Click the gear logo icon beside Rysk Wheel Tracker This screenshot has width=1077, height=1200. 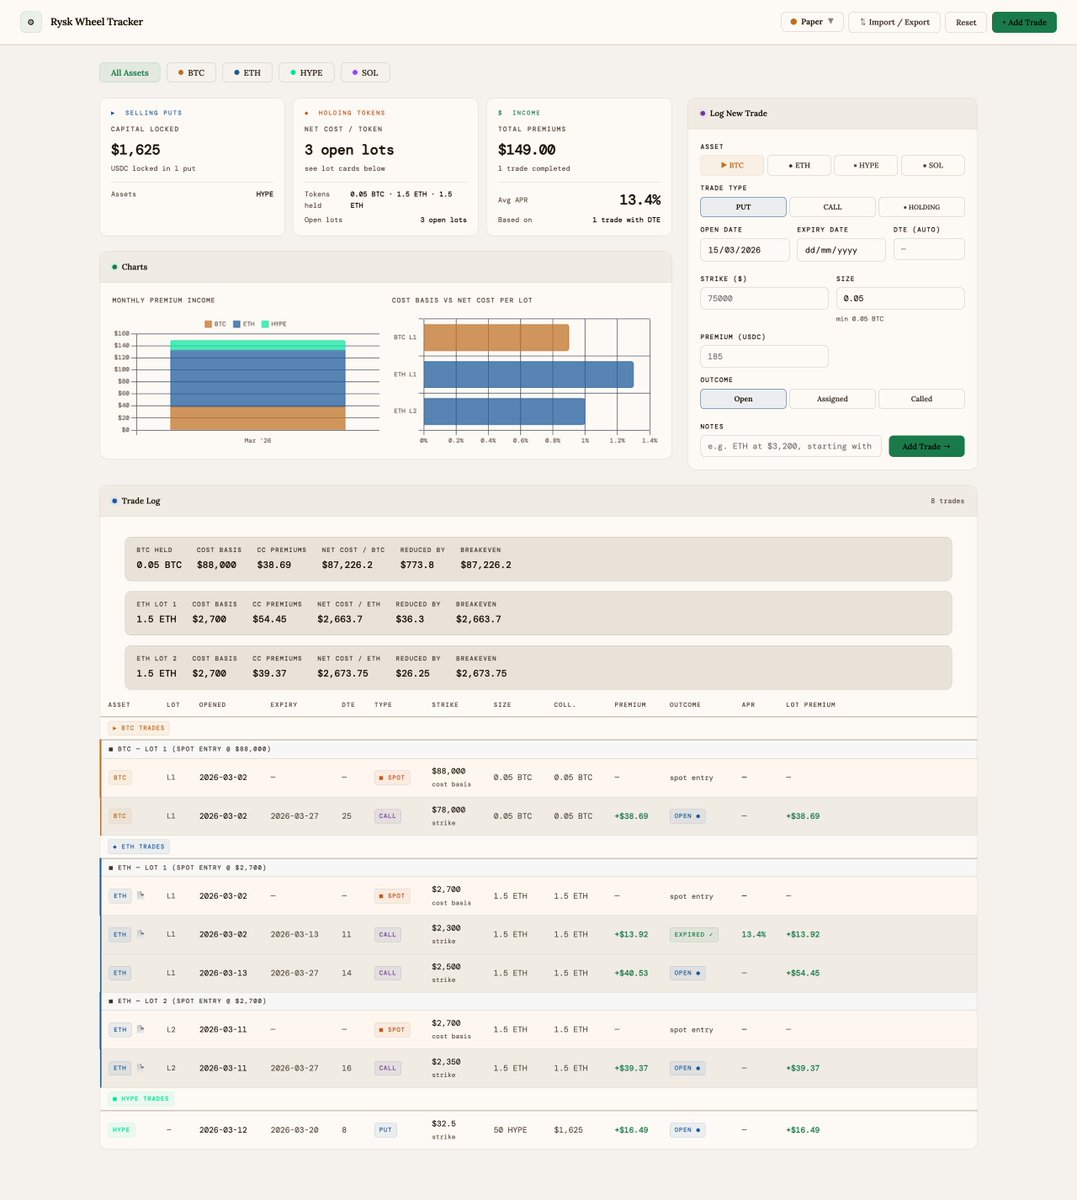pos(31,22)
